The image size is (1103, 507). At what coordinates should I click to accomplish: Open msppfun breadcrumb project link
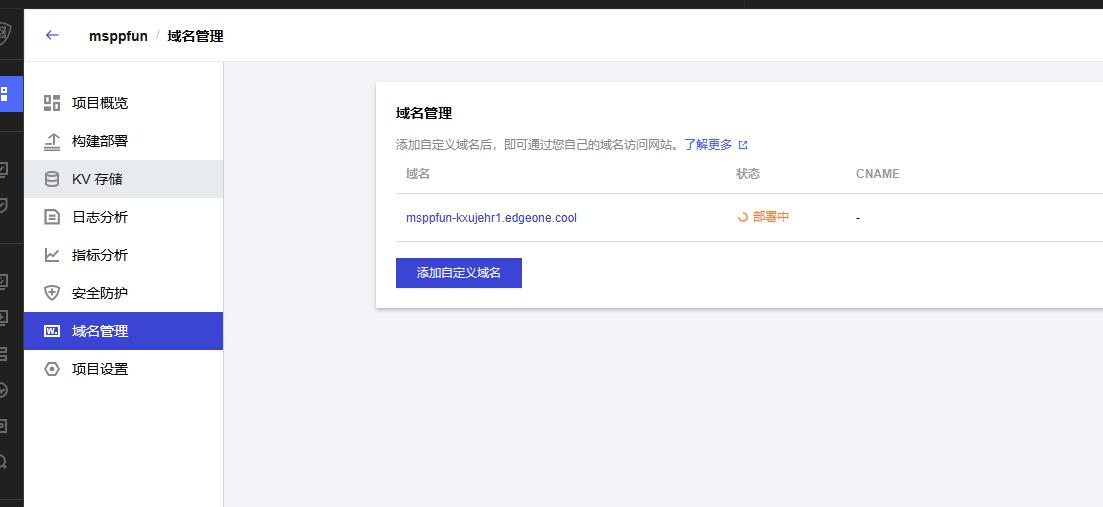(118, 36)
